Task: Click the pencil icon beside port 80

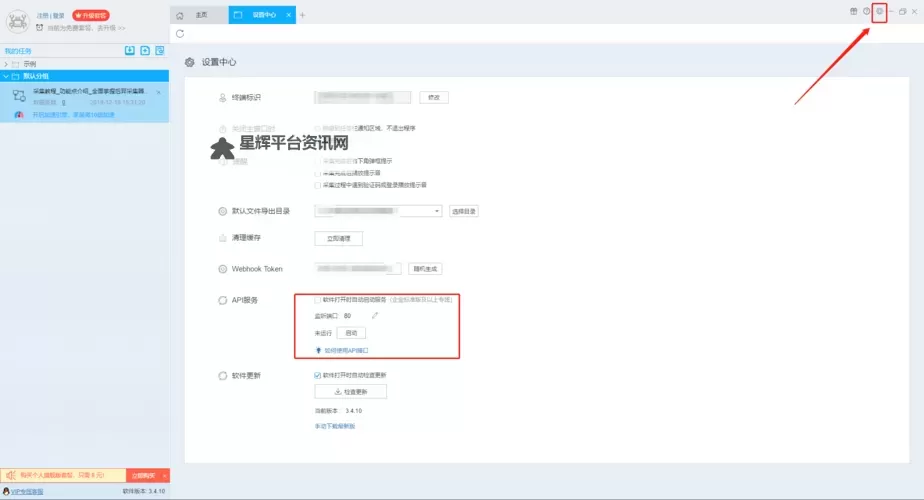Action: [x=375, y=315]
